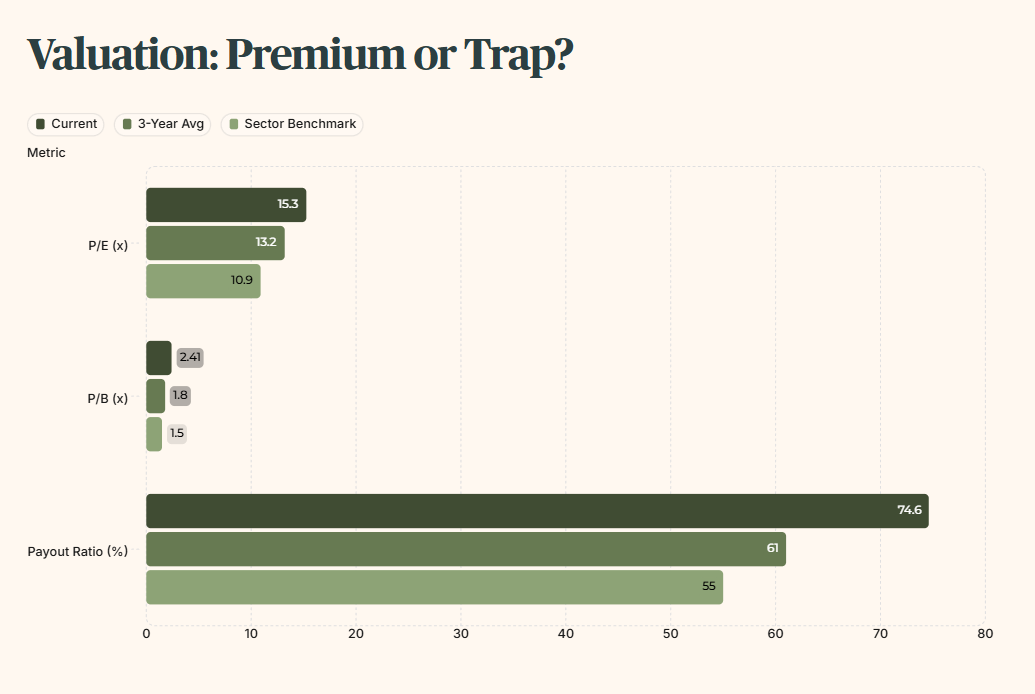1035x694 pixels.
Task: Click the Sector Benchmark light green swatch
Action: click(234, 124)
